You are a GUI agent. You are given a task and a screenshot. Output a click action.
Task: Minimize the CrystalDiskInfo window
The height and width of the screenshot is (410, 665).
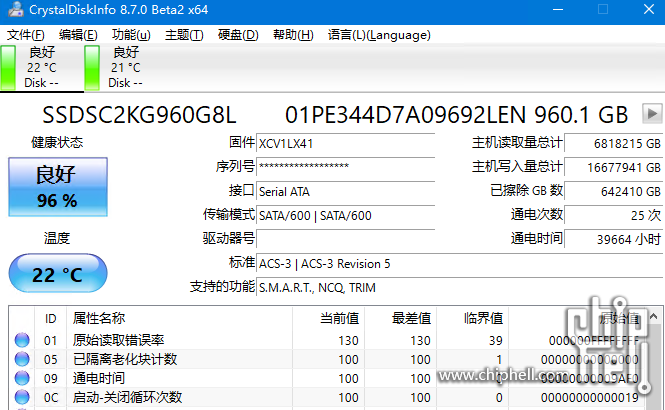(558, 9)
